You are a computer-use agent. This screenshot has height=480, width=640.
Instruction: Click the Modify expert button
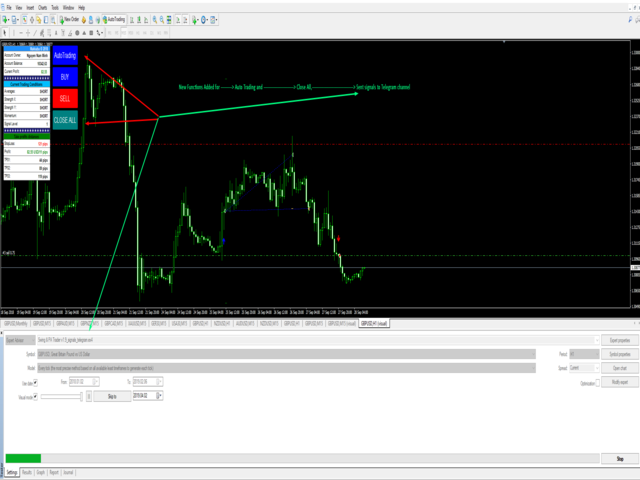[620, 382]
